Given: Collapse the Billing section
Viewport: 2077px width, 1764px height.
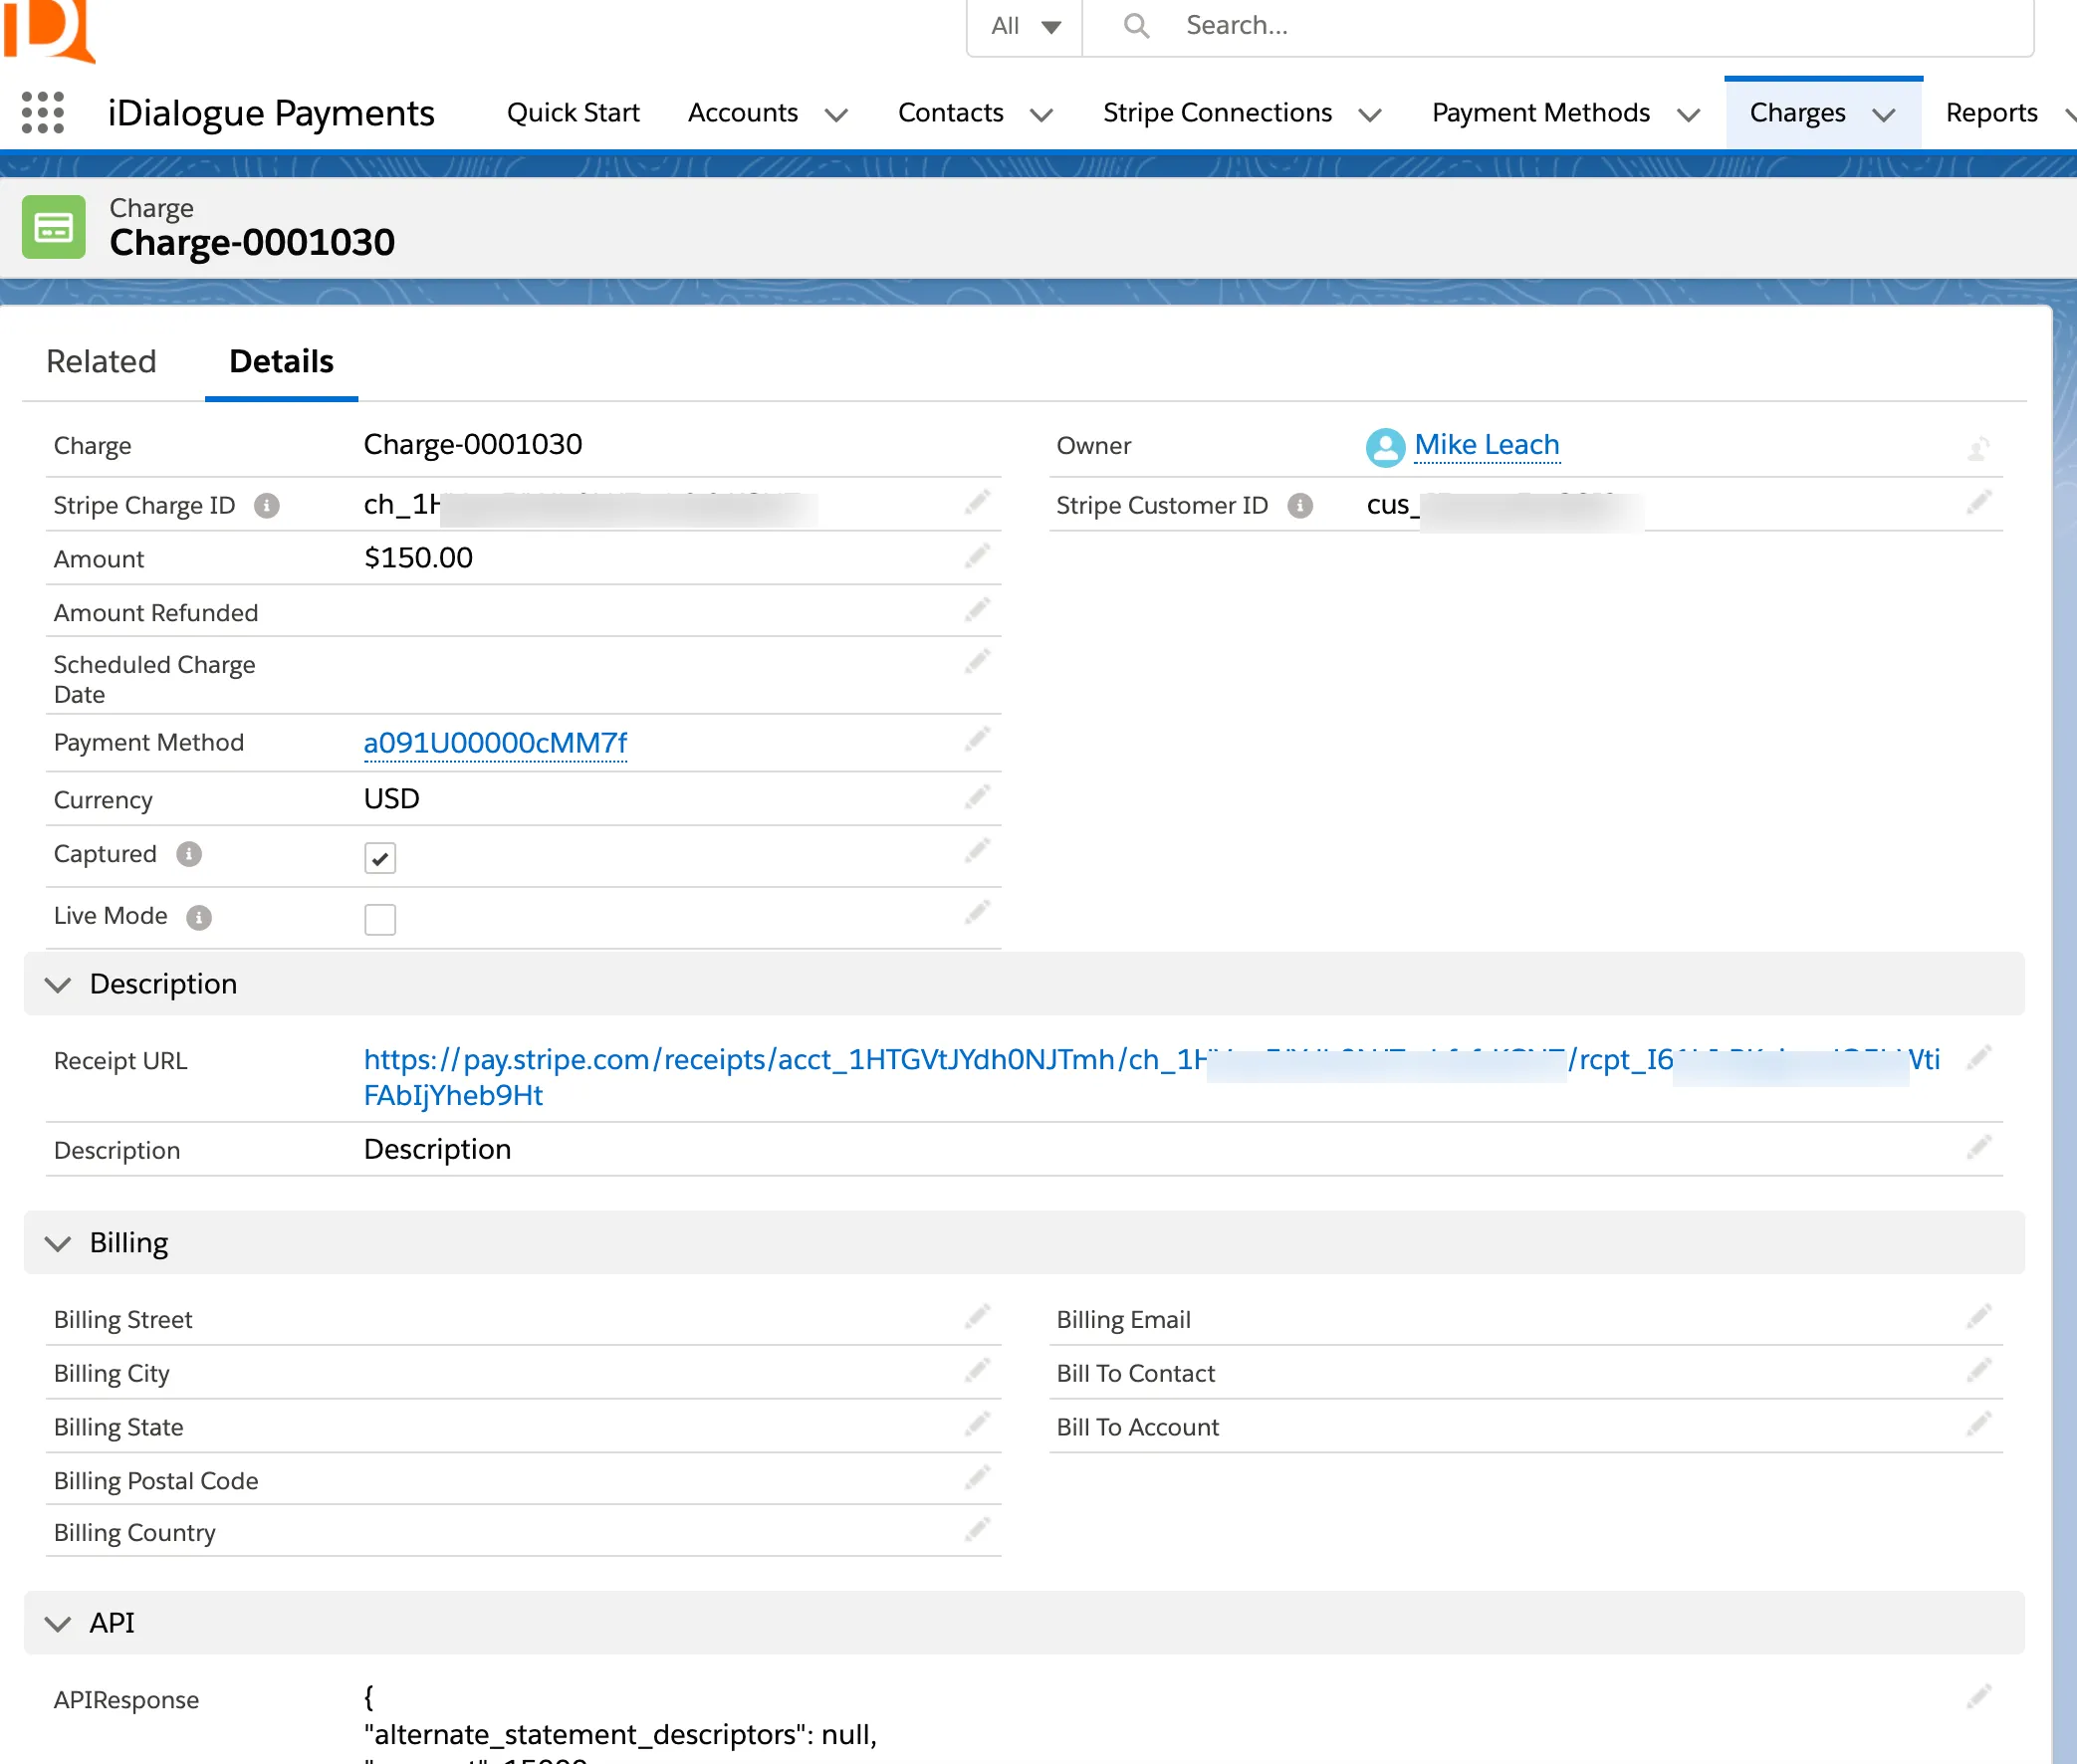Looking at the screenshot, I should (x=58, y=1243).
